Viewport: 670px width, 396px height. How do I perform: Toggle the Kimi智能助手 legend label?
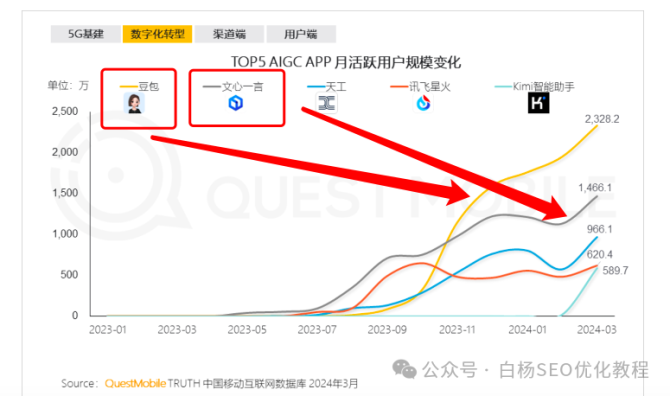point(544,87)
